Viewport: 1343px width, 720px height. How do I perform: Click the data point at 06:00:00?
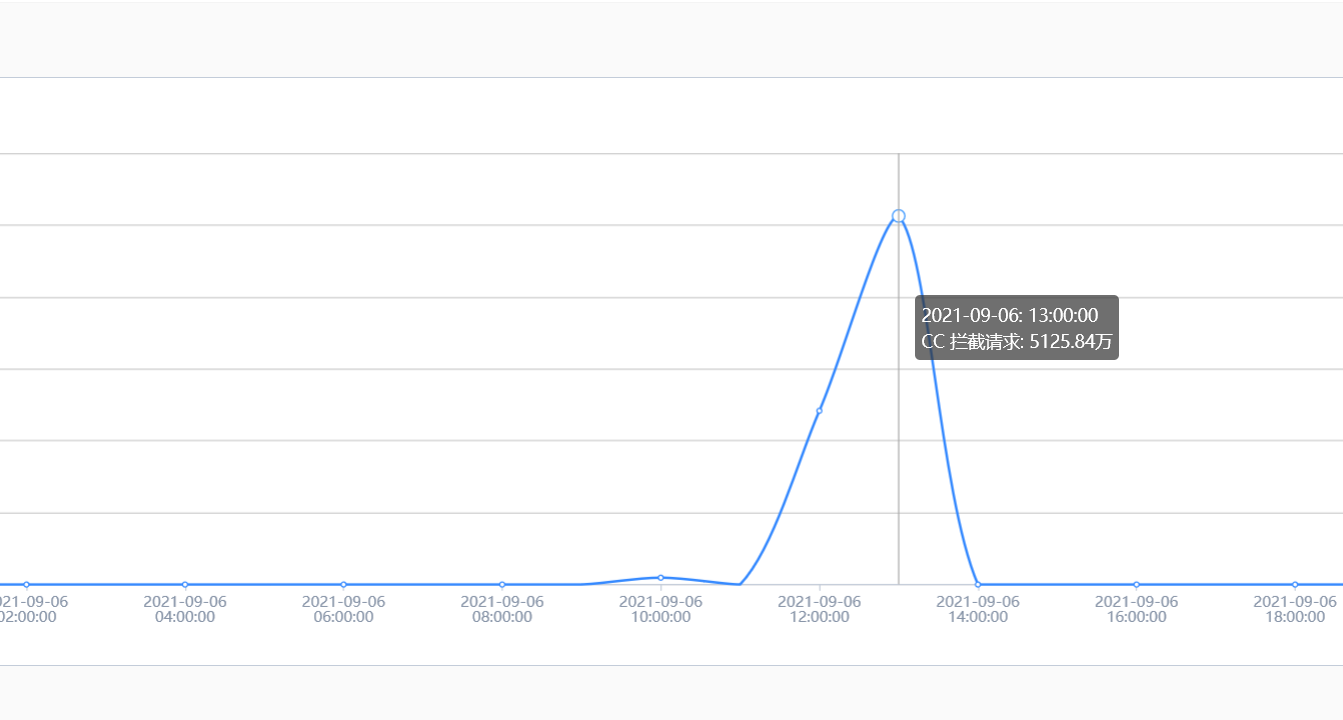tap(343, 585)
